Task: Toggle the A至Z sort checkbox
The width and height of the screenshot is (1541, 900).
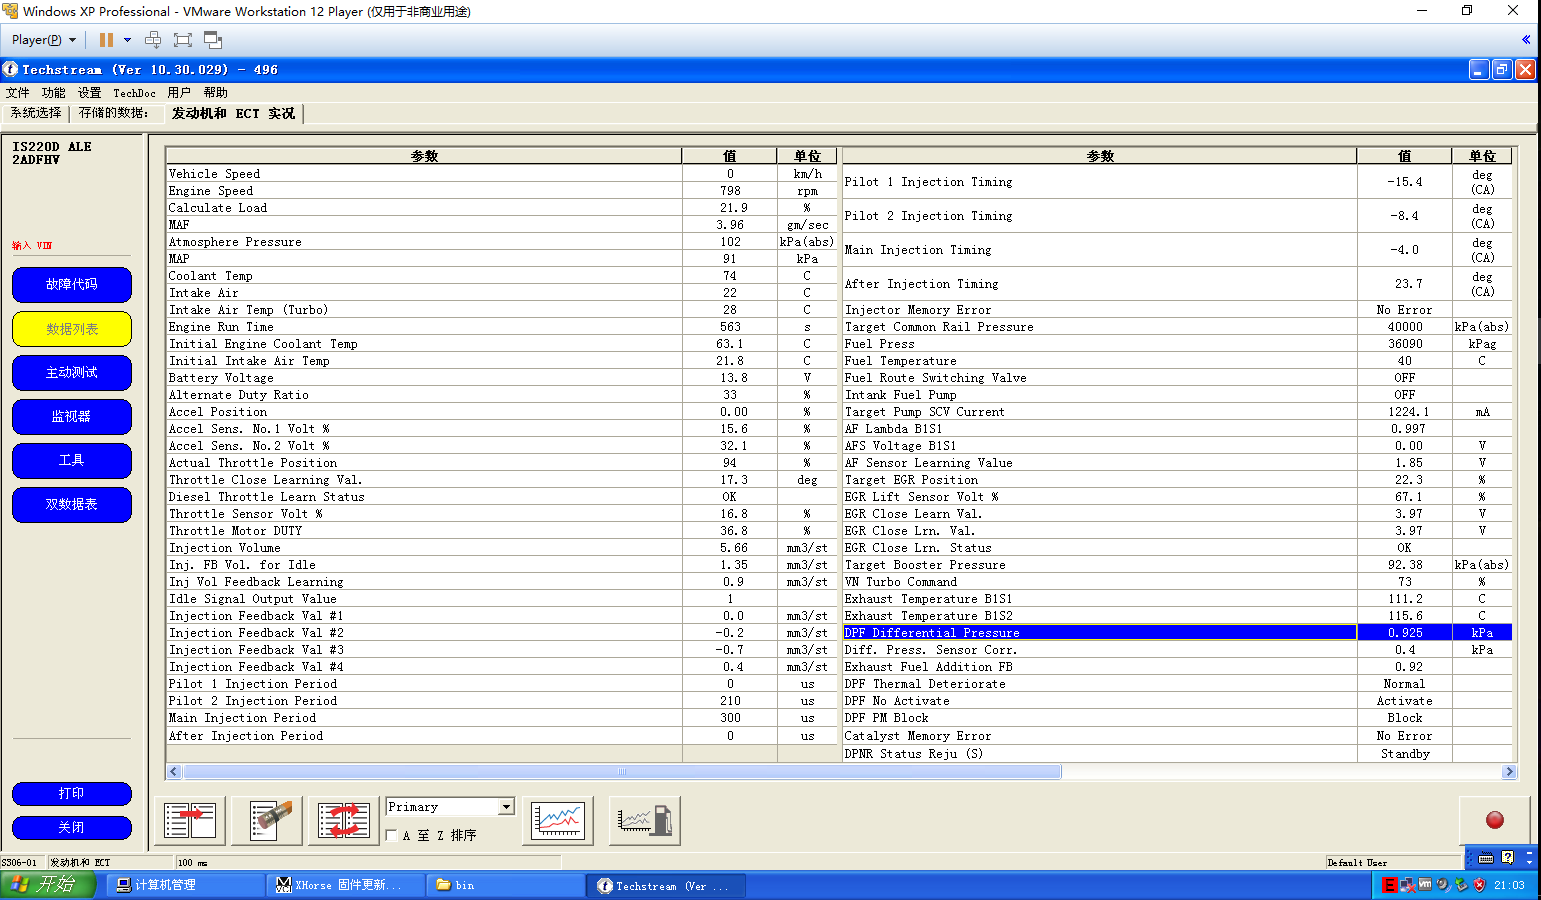Action: [391, 835]
